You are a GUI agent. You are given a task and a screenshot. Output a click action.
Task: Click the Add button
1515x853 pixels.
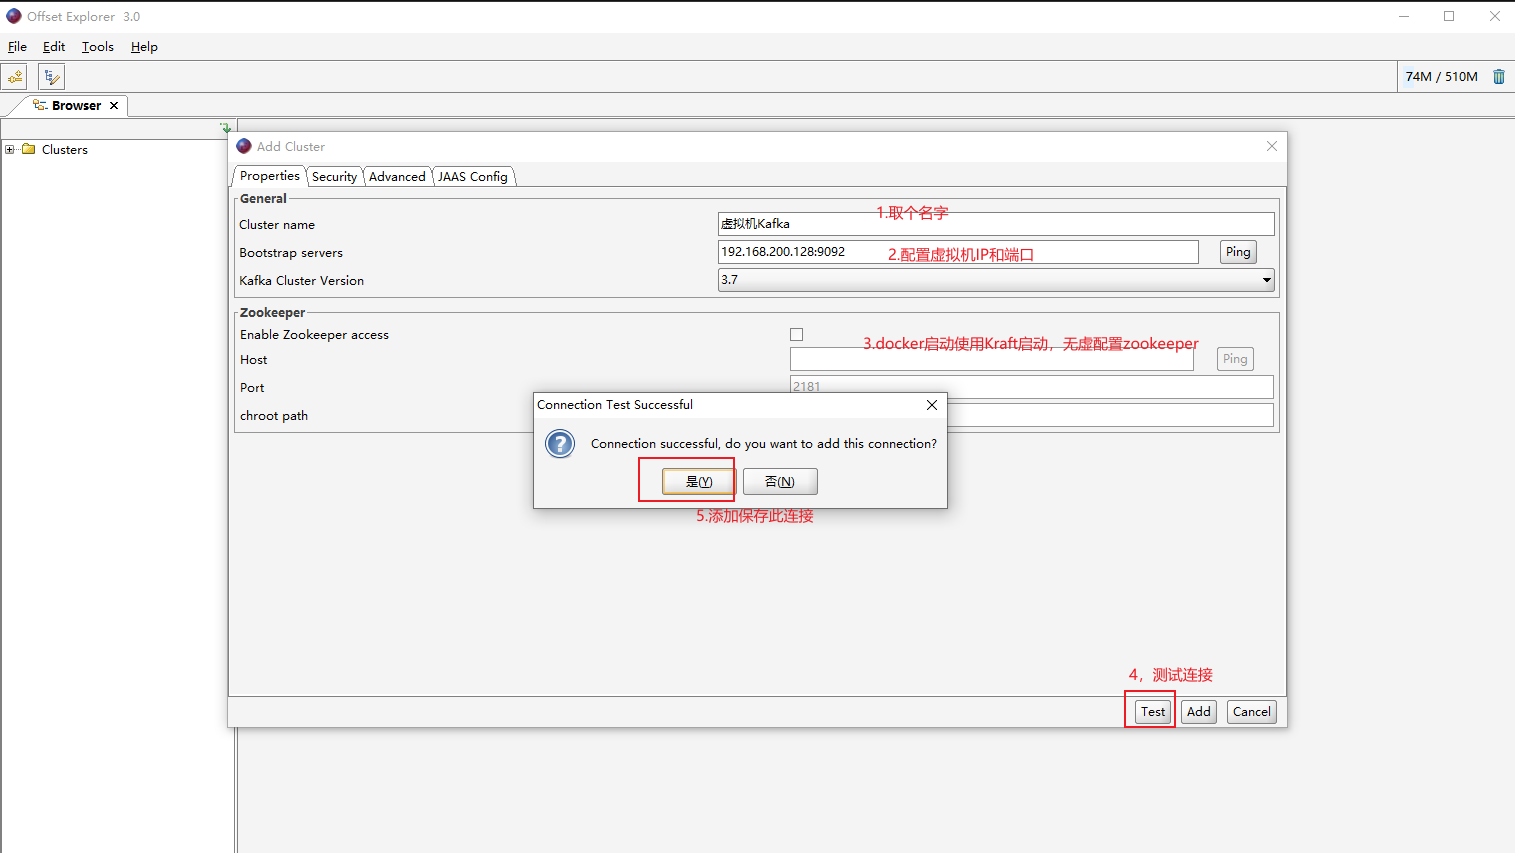(x=1199, y=712)
